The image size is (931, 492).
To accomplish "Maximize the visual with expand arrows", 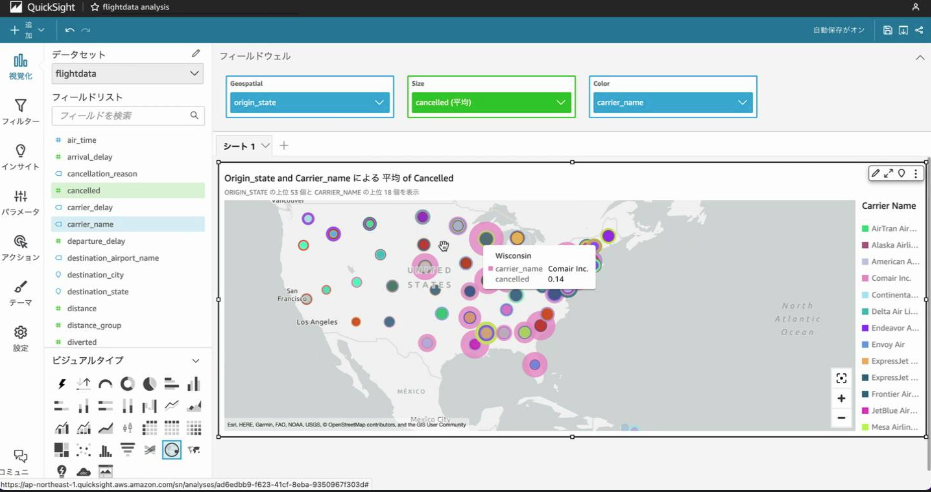I will [888, 173].
